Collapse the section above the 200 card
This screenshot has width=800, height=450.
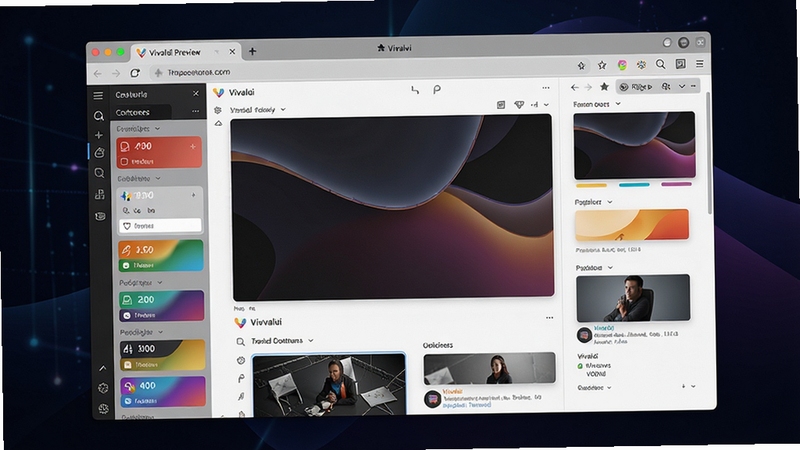point(160,283)
